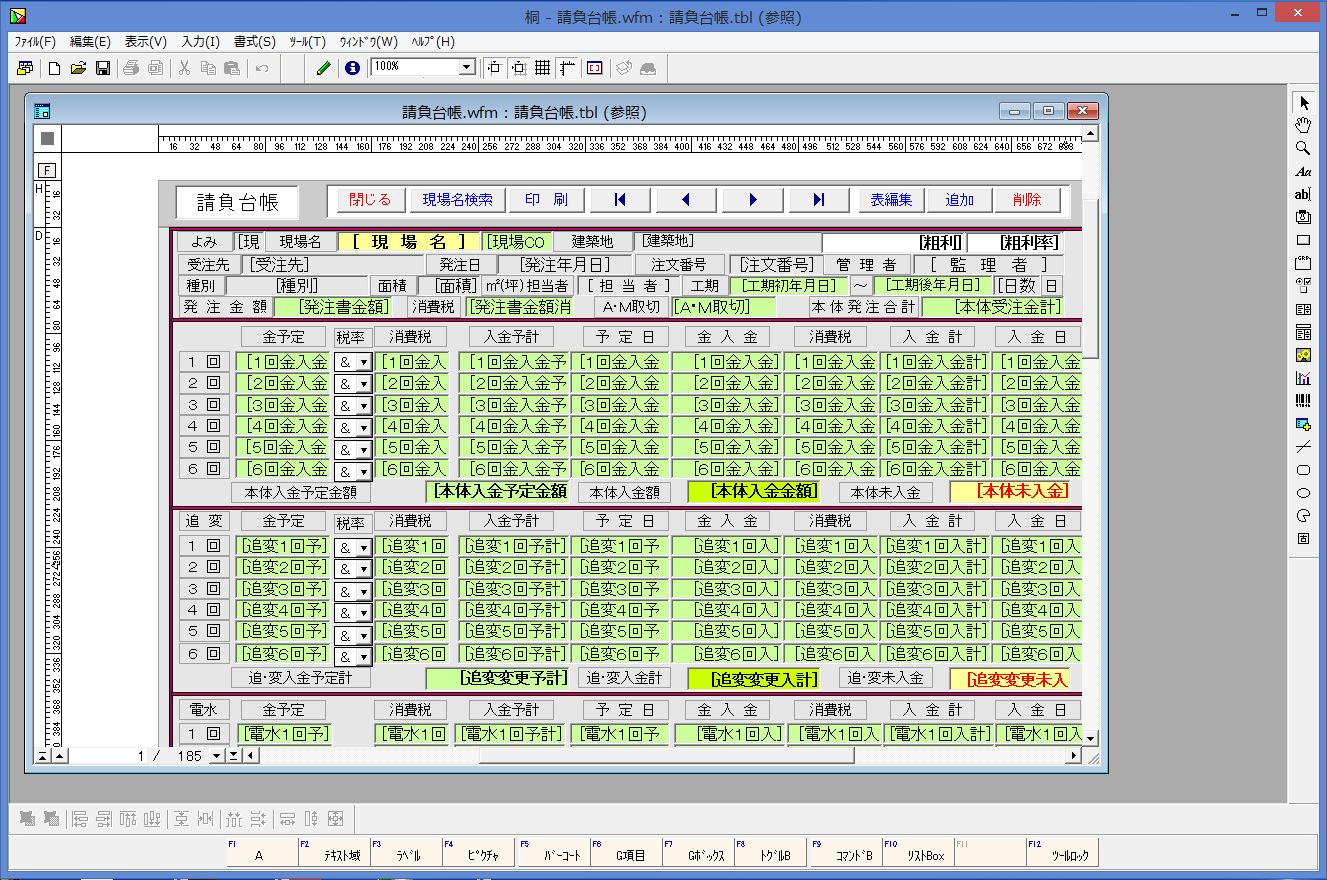Click the 表編集 button
Screen dimensions: 1327x880
890,200
